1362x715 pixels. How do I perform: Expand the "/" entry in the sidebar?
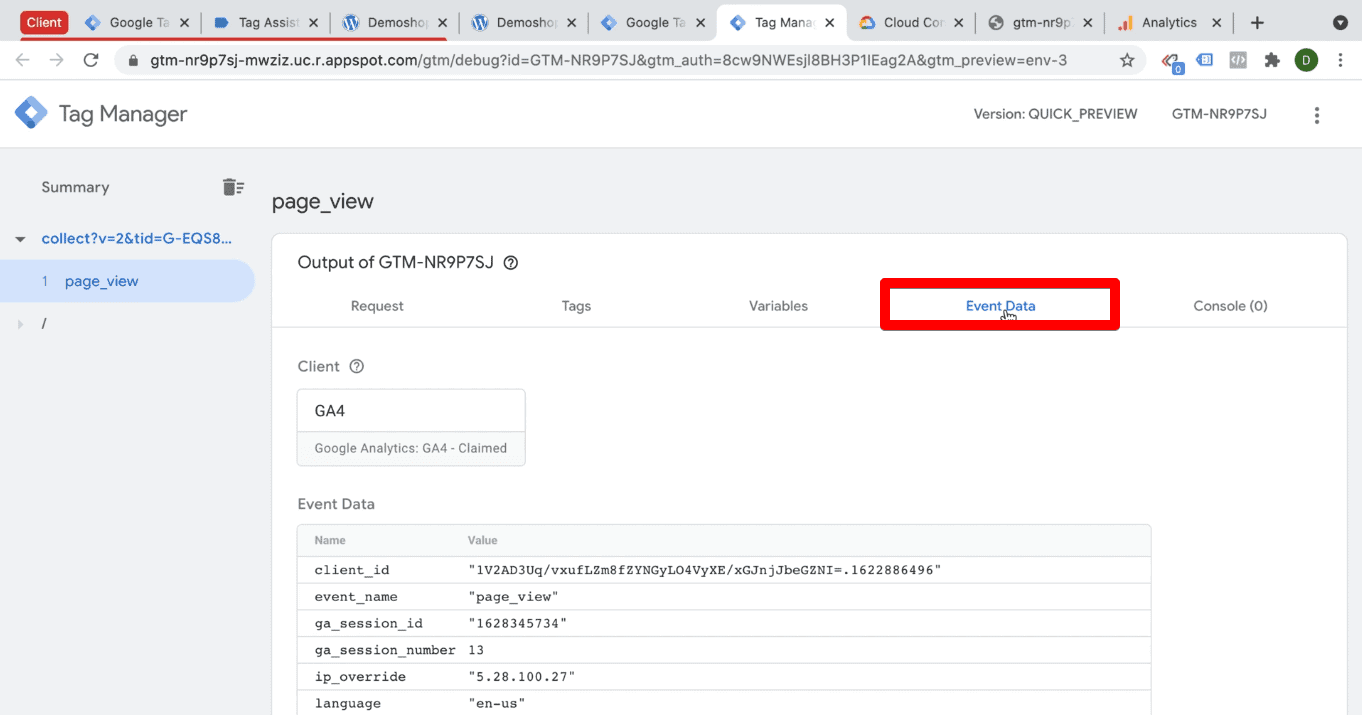point(22,322)
